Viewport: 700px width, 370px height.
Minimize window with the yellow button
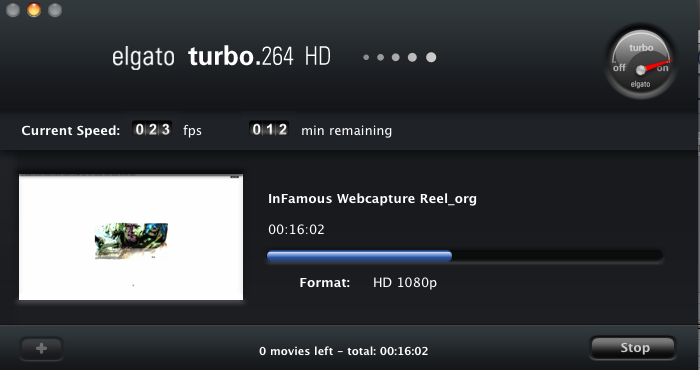click(x=34, y=9)
